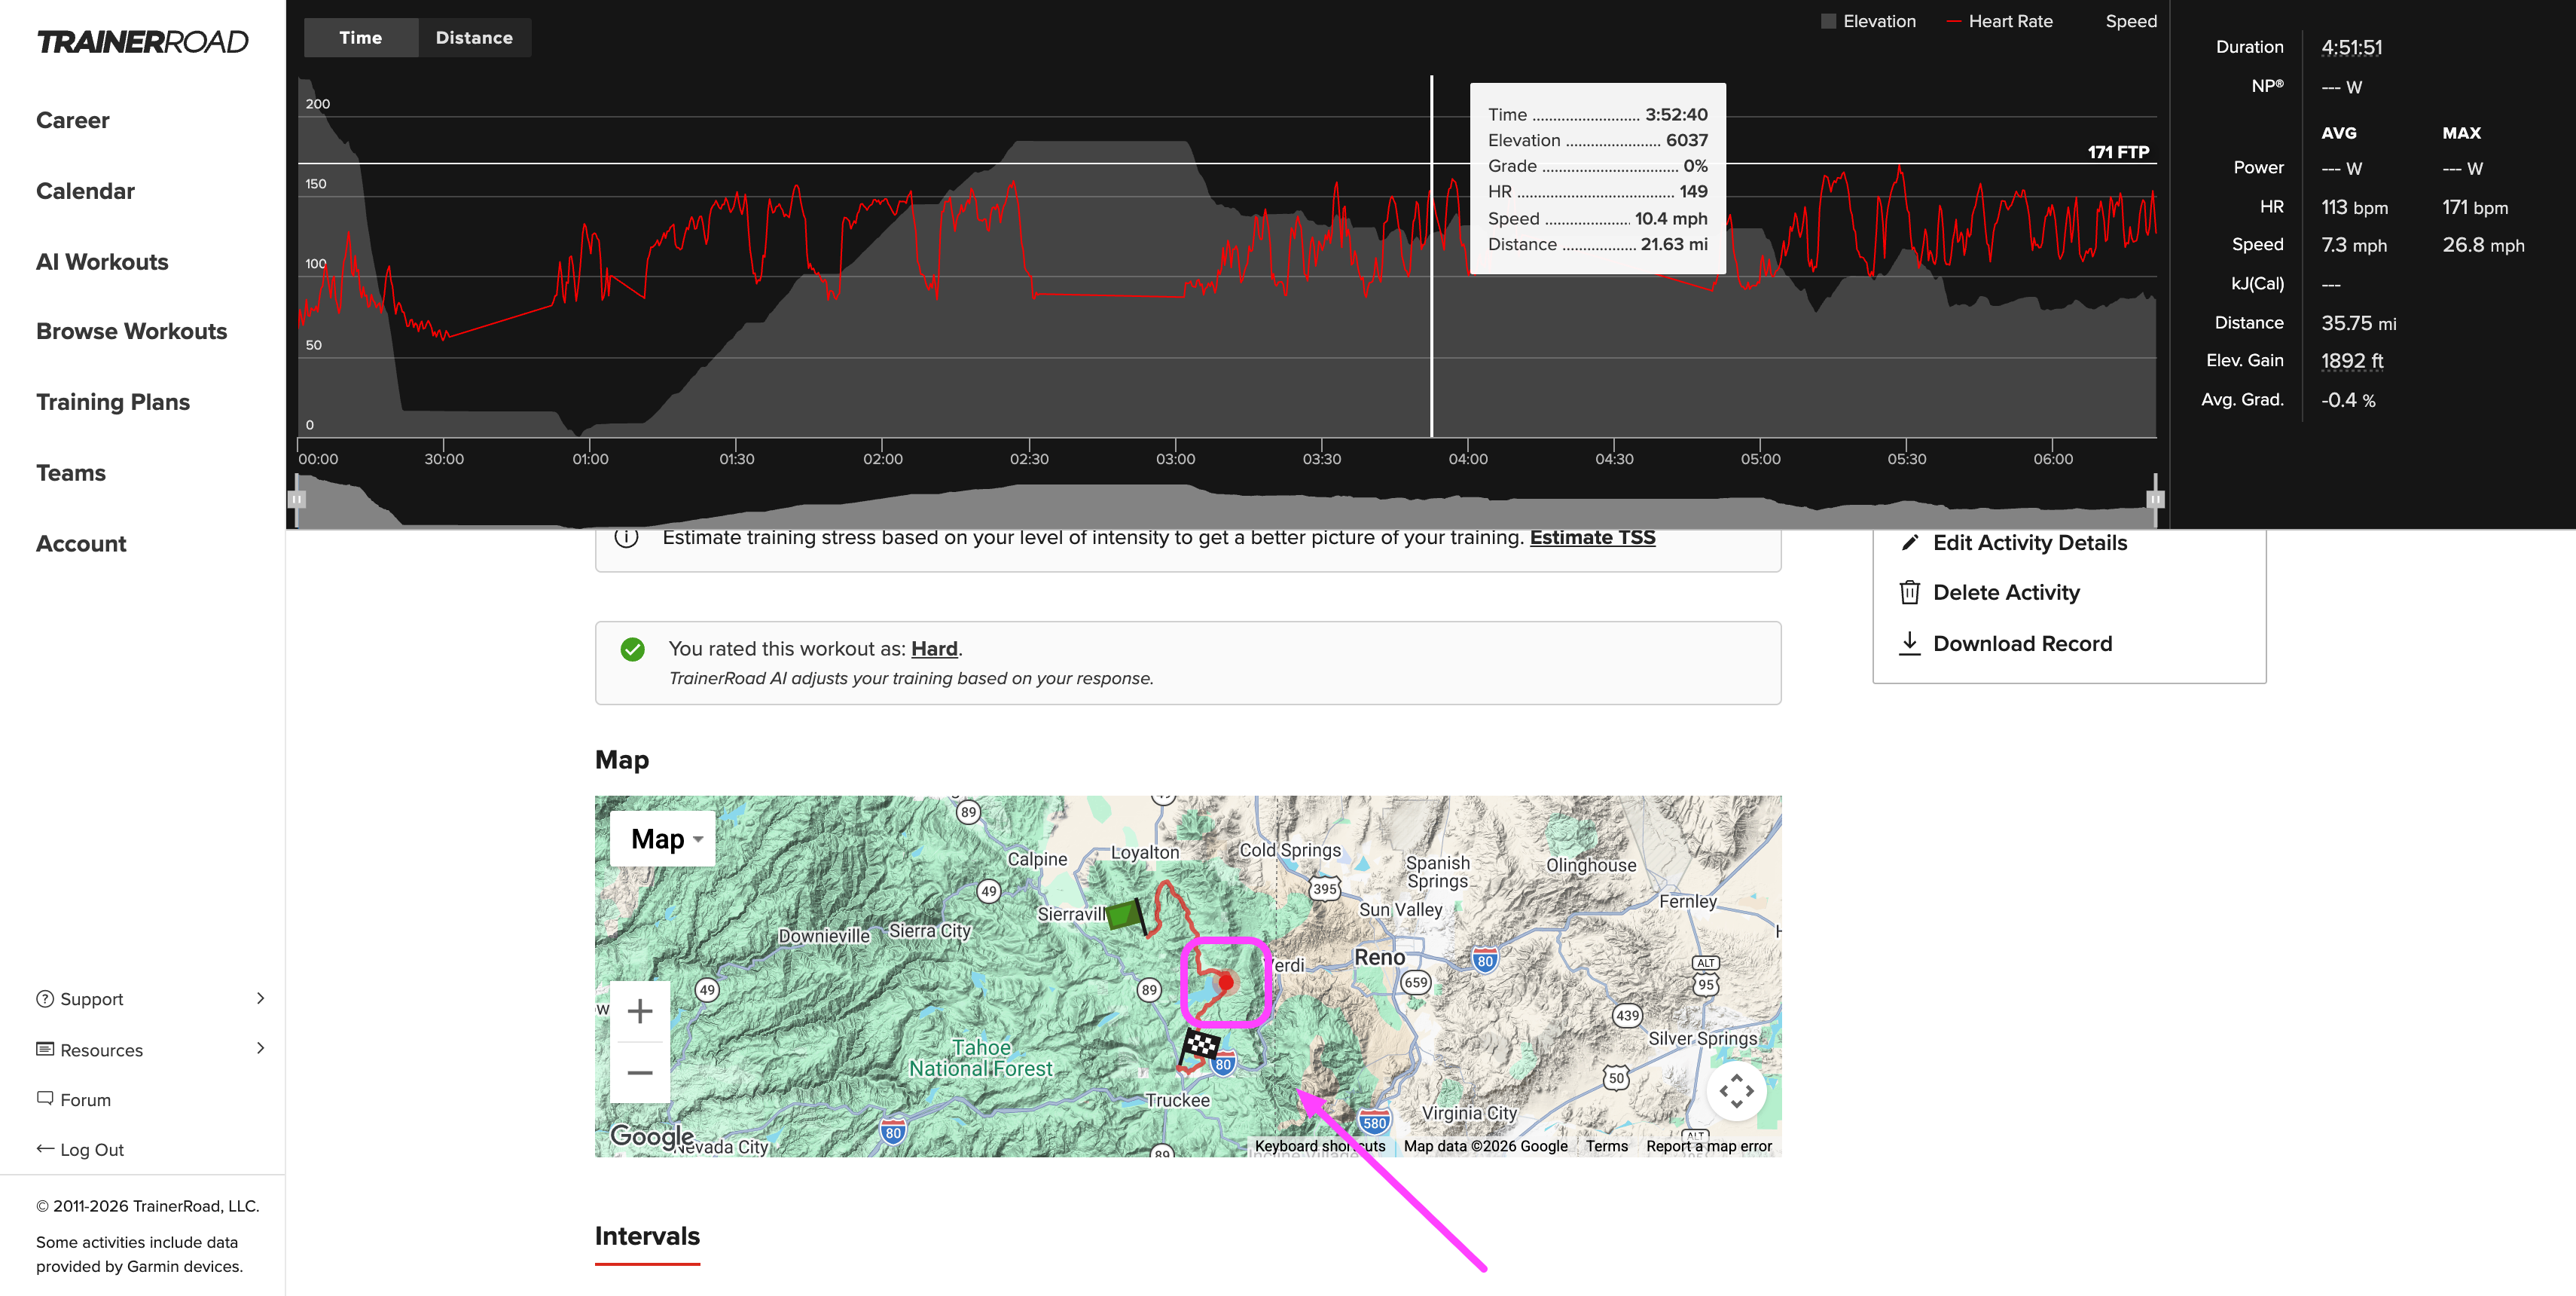Open the TrainerRoad logo home link
The height and width of the screenshot is (1296, 2576).
pos(142,42)
